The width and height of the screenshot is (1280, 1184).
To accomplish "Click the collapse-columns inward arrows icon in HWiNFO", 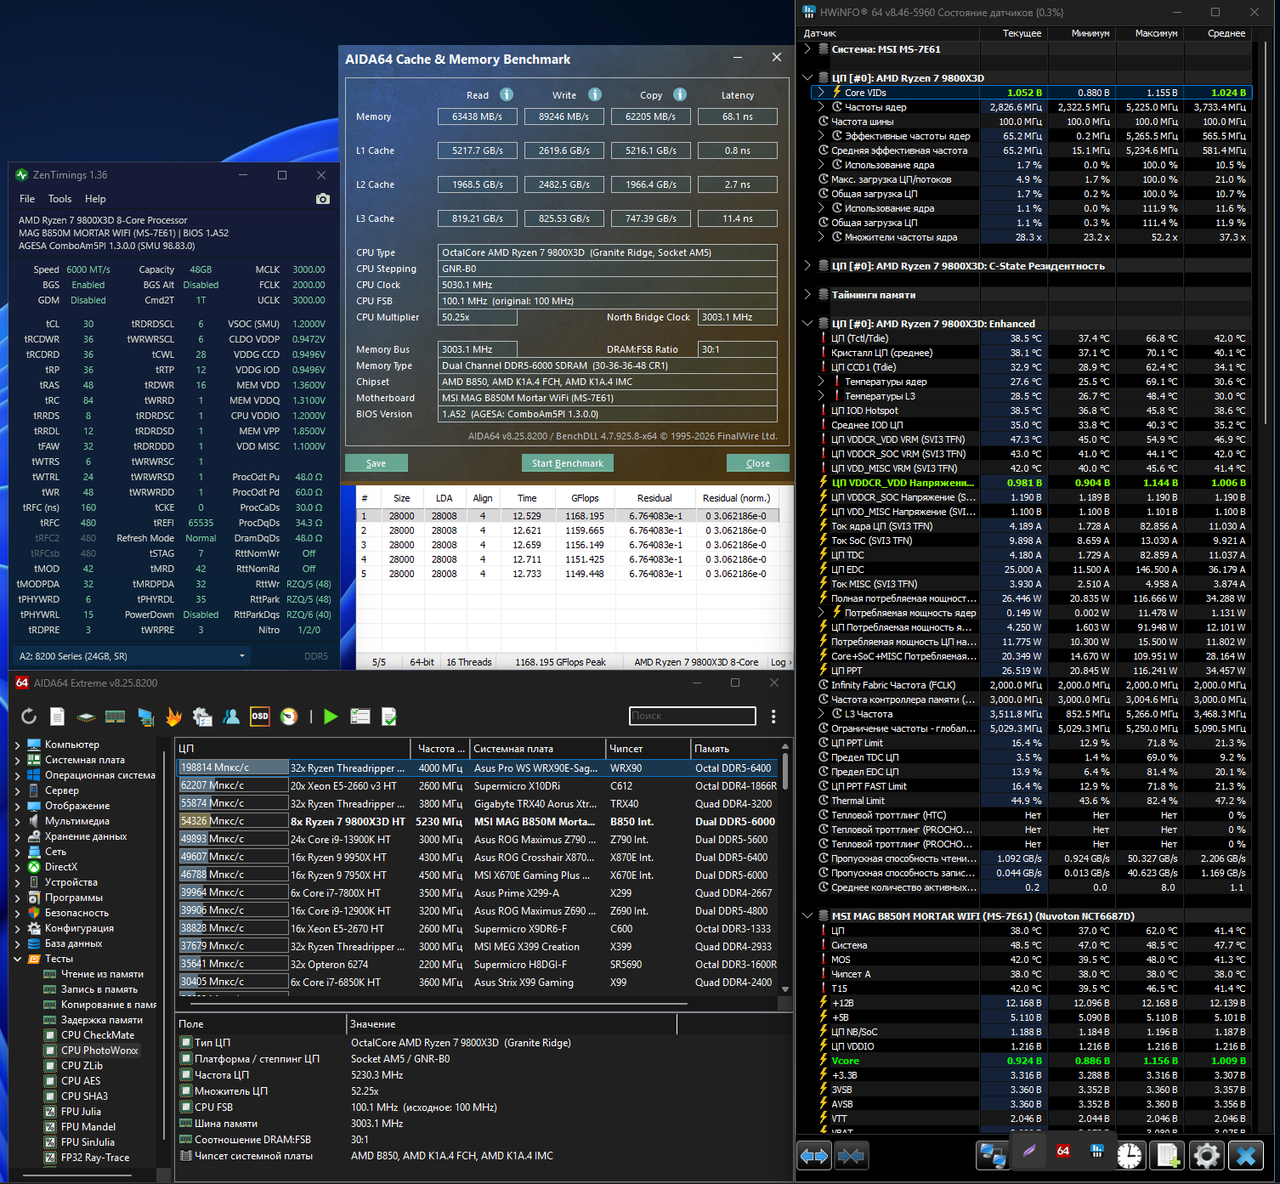I will pyautogui.click(x=851, y=1156).
